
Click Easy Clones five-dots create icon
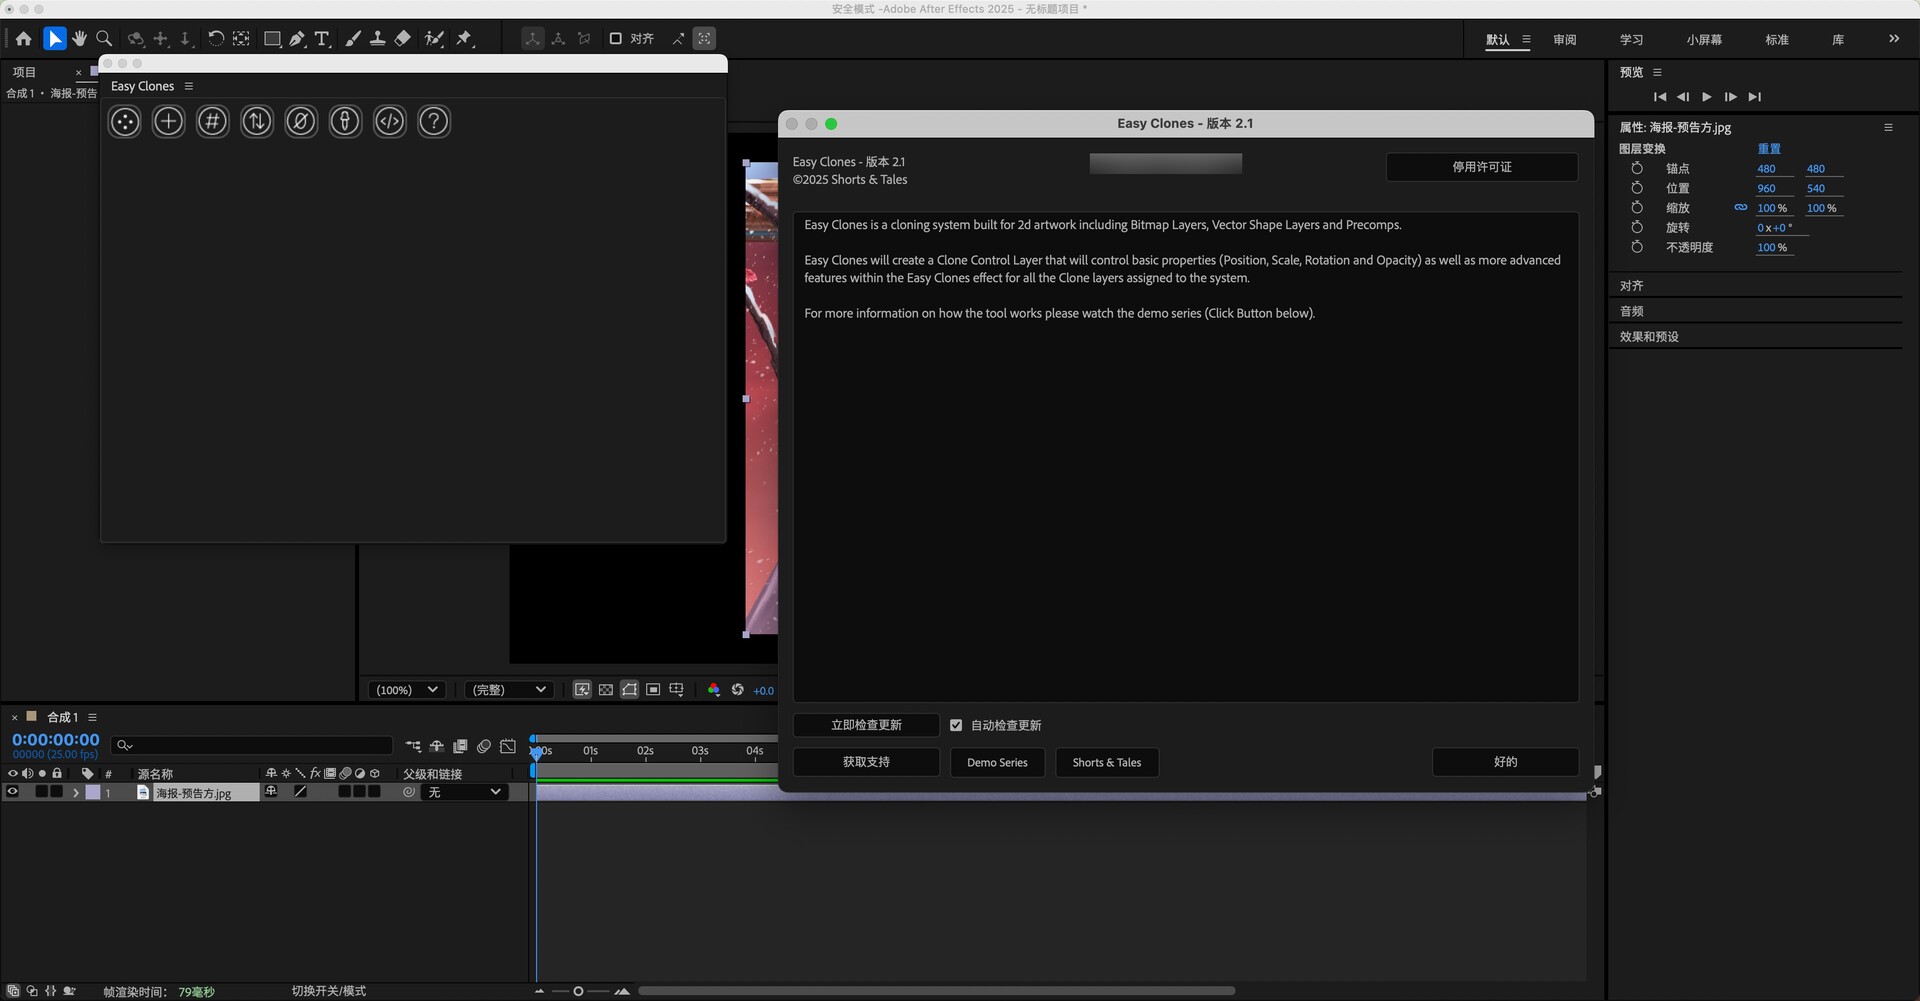point(124,122)
